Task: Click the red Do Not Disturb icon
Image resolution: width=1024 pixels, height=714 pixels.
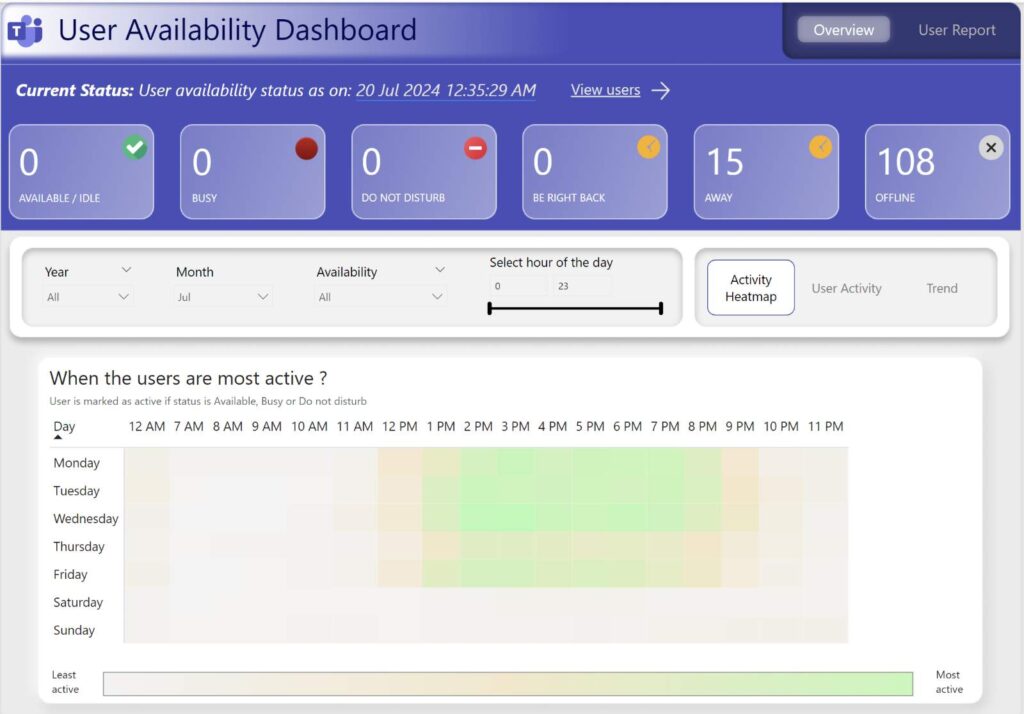Action: tap(475, 148)
